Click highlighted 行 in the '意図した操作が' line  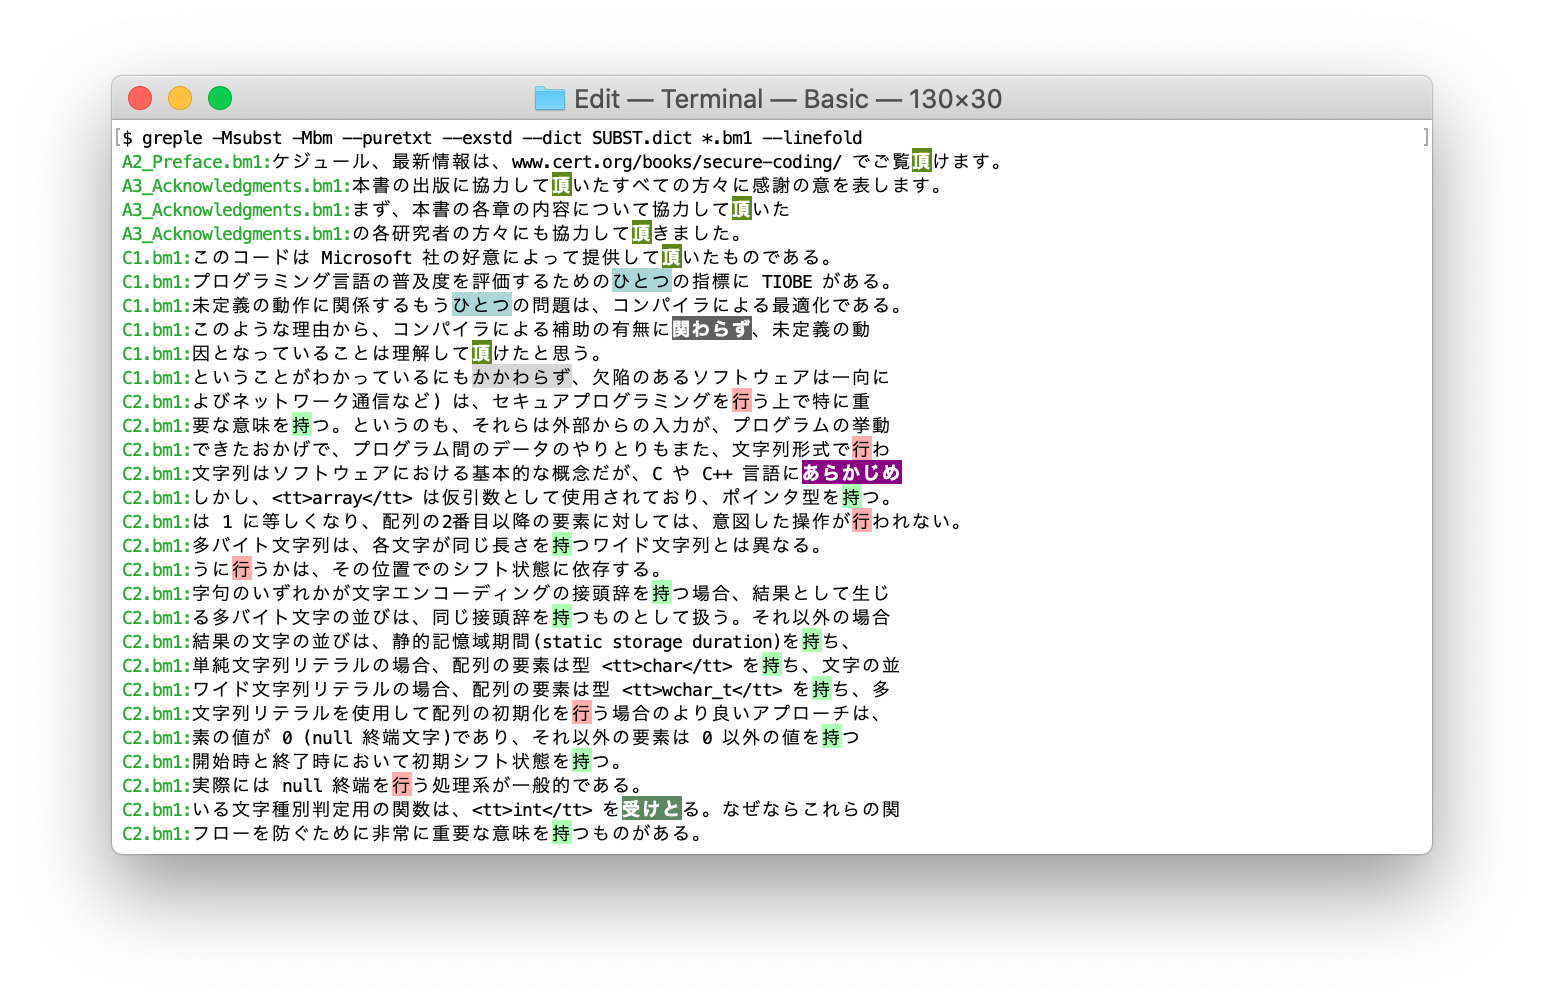862,522
